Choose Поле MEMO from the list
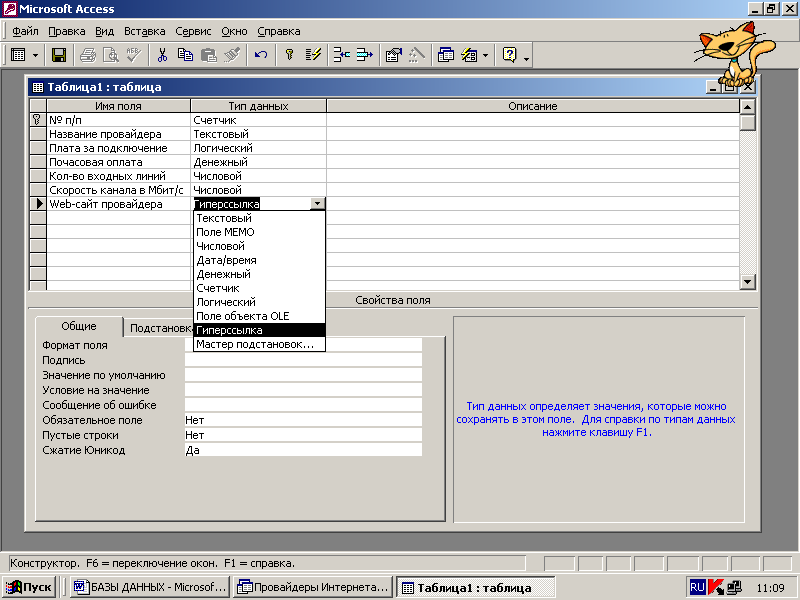800x600 pixels. (x=260, y=232)
